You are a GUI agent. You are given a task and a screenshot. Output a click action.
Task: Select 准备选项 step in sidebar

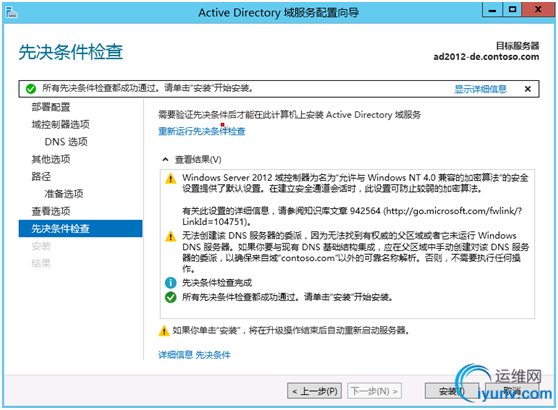click(x=64, y=194)
